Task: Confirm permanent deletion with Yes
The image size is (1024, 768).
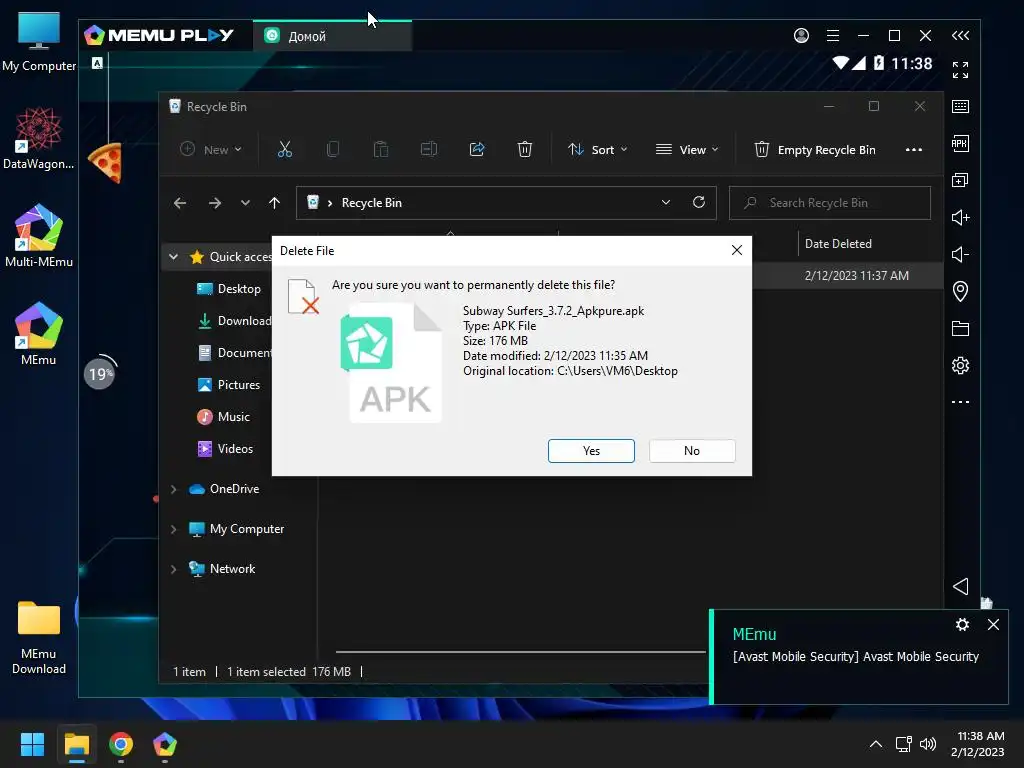Action: [591, 451]
